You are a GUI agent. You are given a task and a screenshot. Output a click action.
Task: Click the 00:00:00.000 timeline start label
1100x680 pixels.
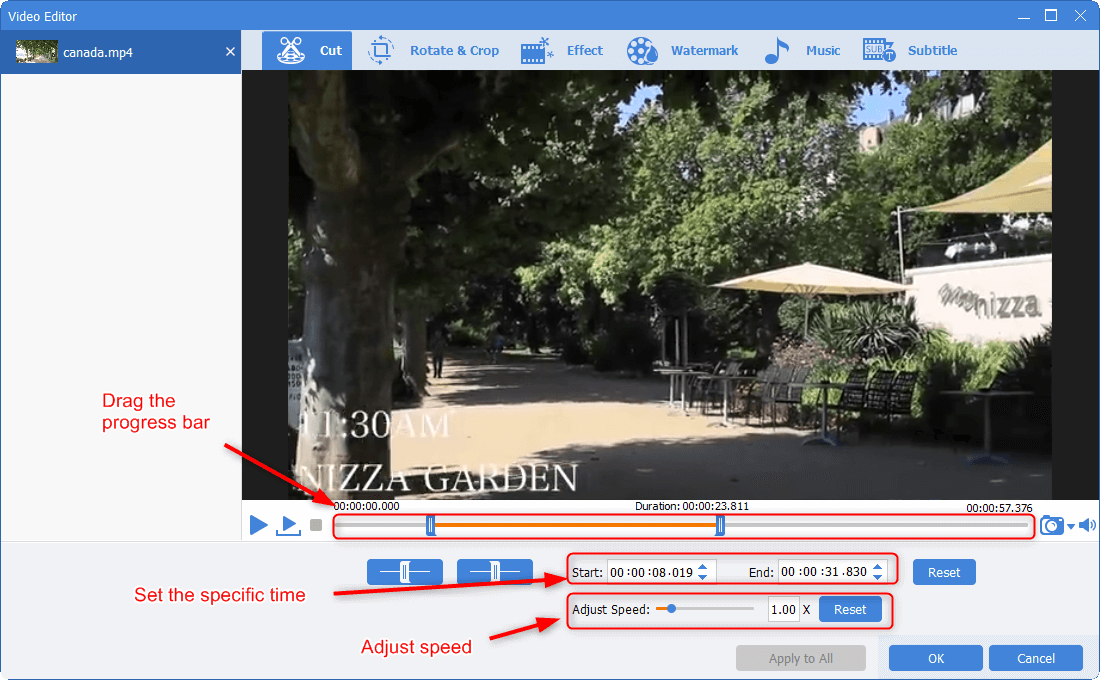(x=366, y=506)
